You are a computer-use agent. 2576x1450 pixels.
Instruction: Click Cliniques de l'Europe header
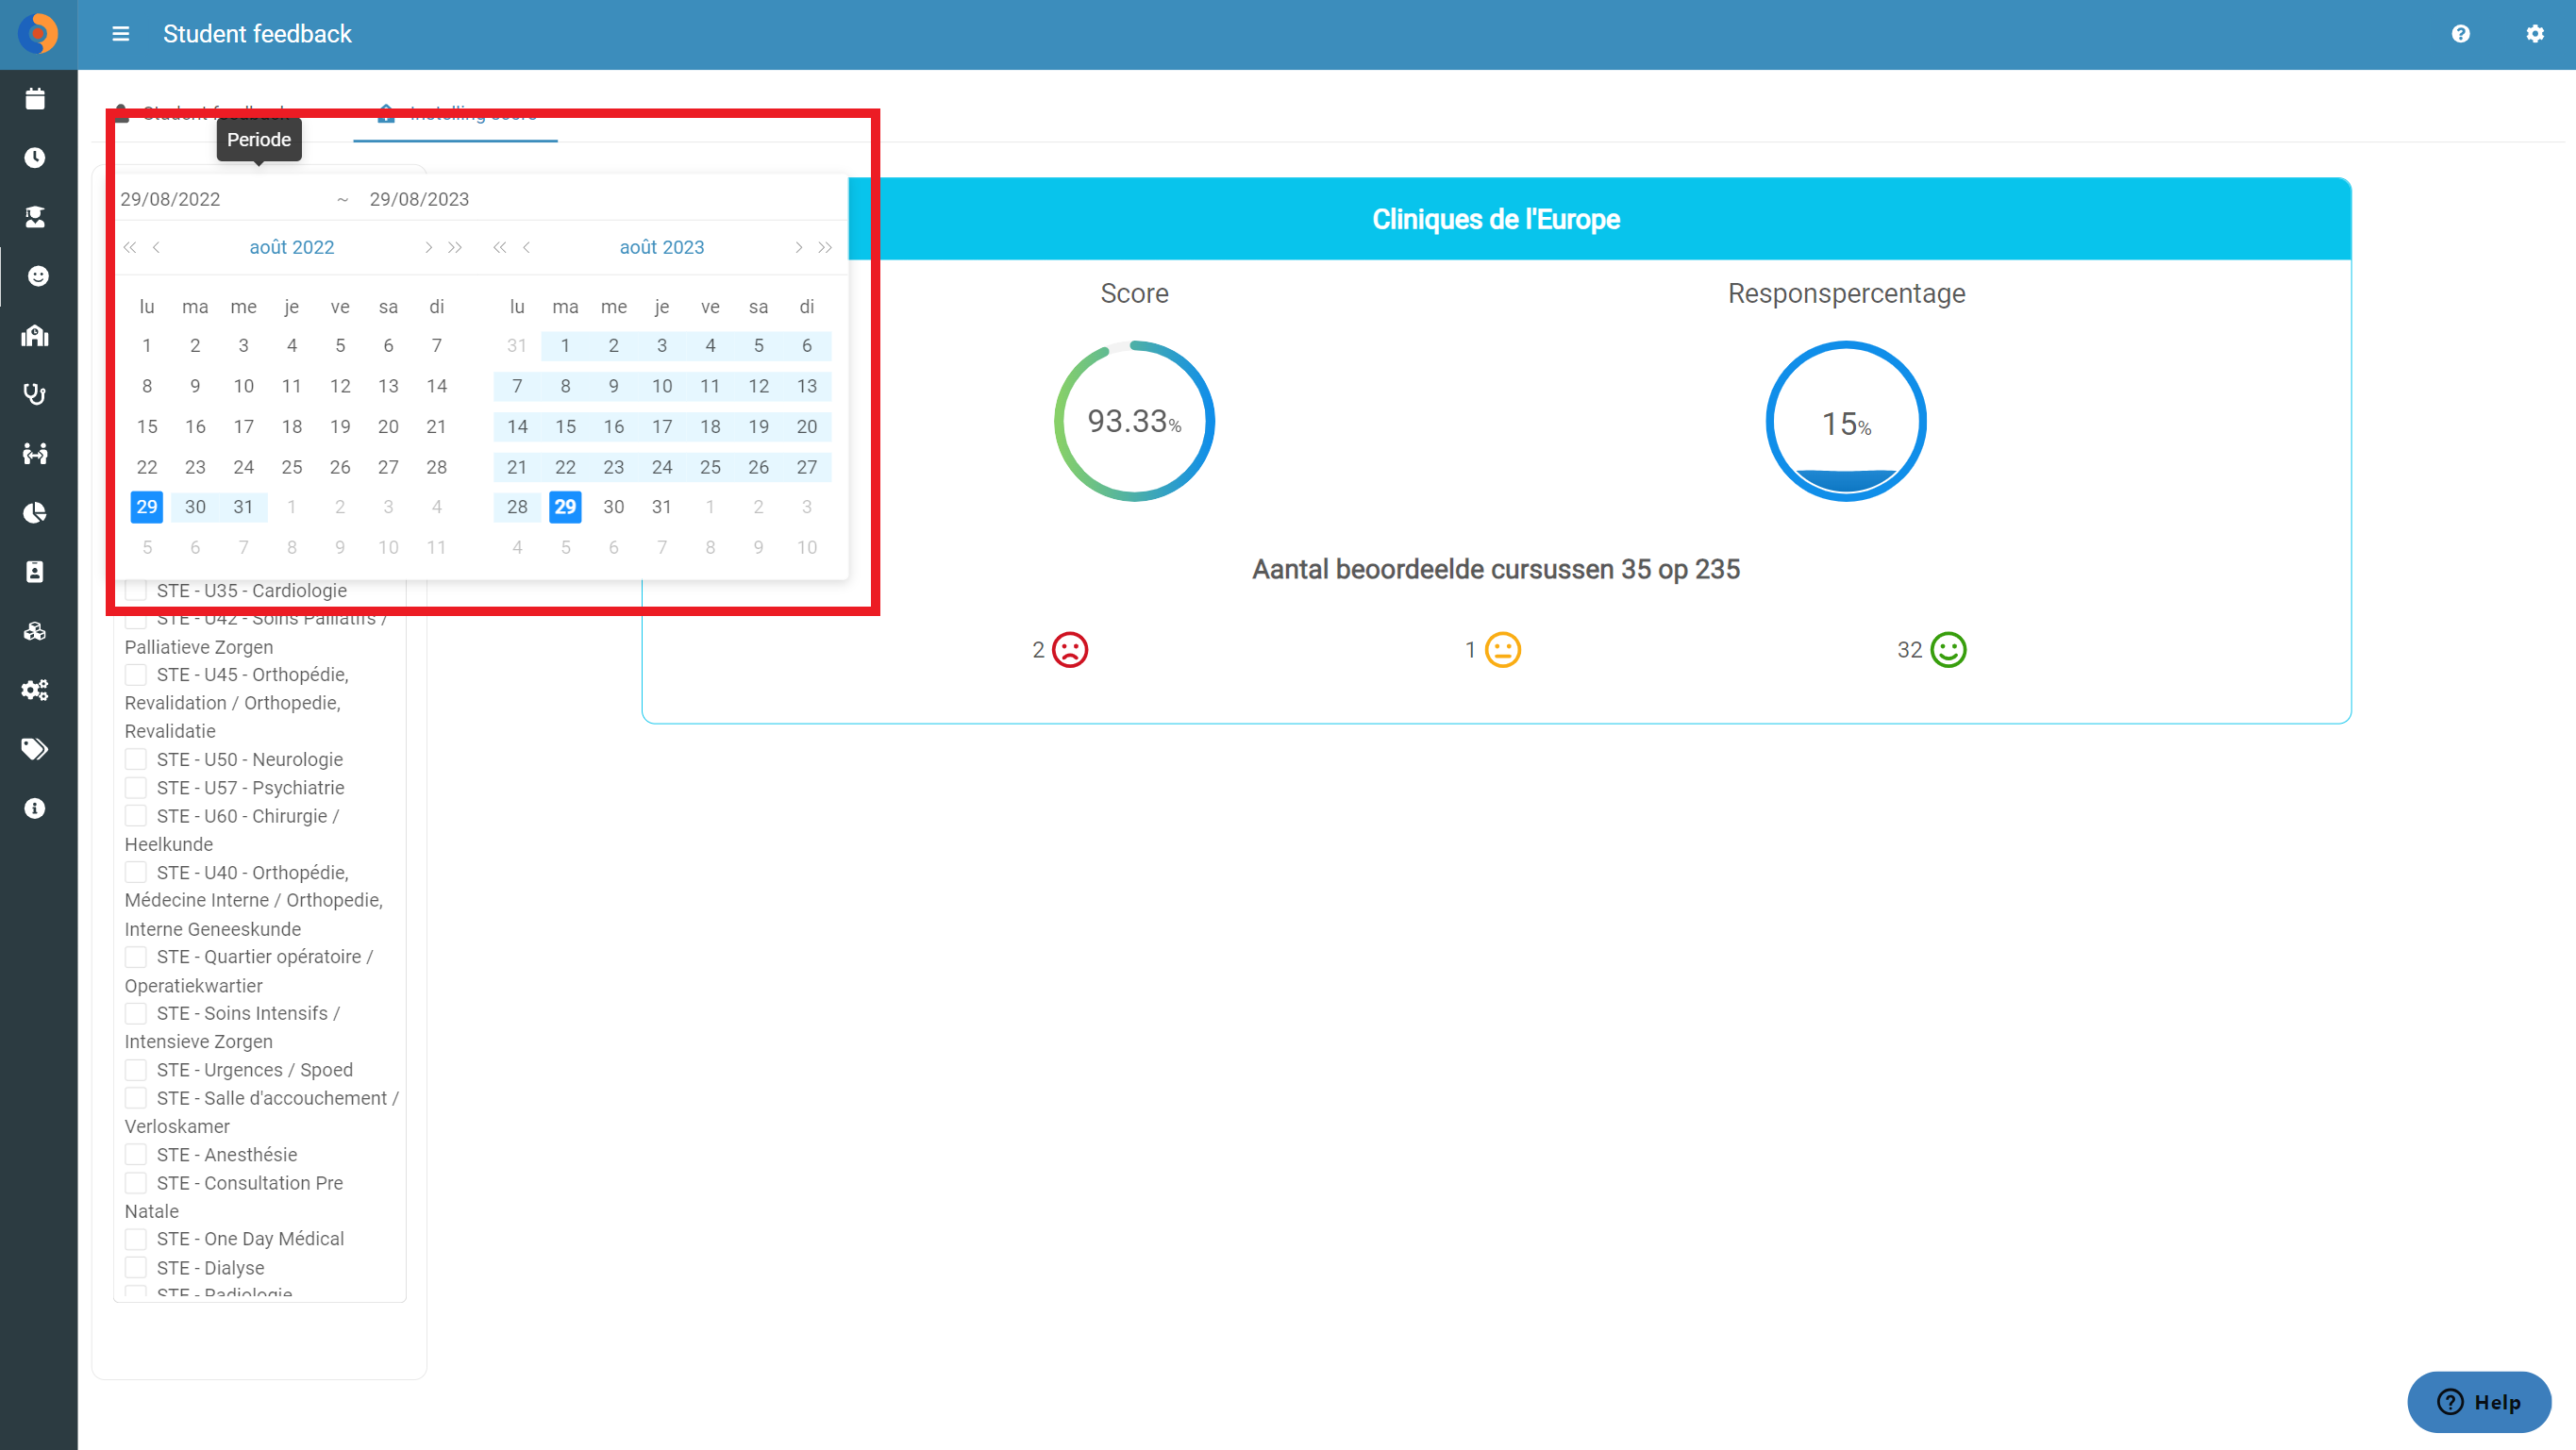1496,219
